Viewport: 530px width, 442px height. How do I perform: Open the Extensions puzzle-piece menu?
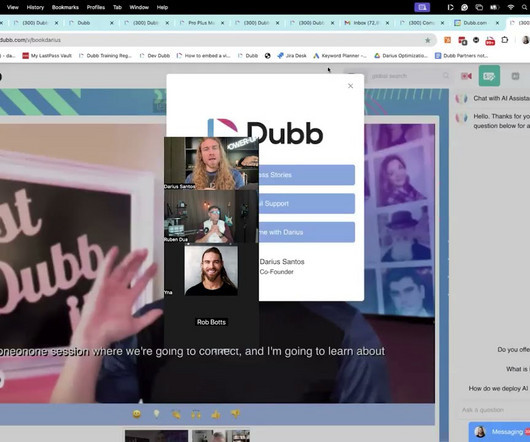point(505,40)
